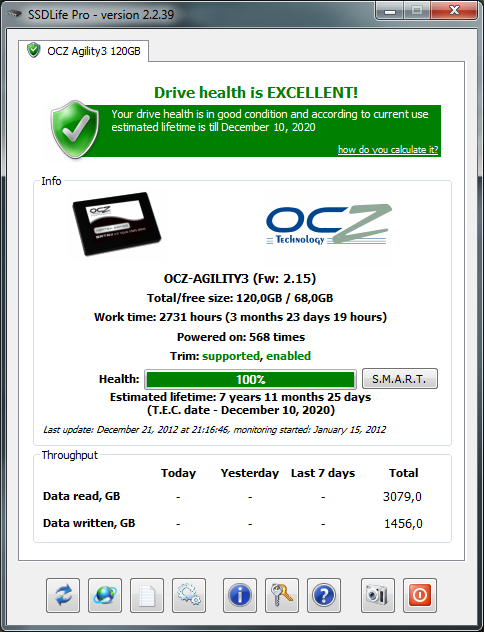Take a screenshot with the camera icon

coord(378,595)
